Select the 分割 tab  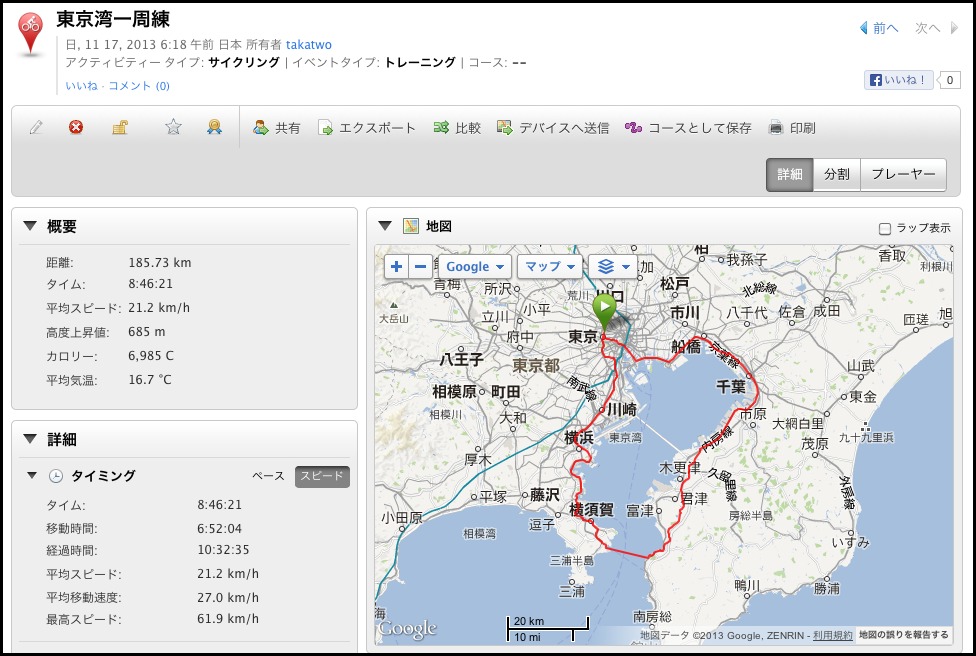(x=837, y=174)
